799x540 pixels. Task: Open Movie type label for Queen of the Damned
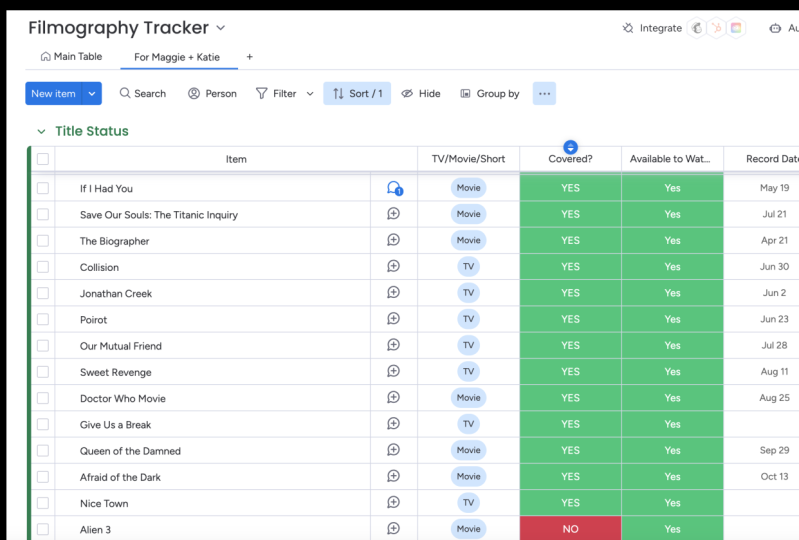tap(468, 450)
